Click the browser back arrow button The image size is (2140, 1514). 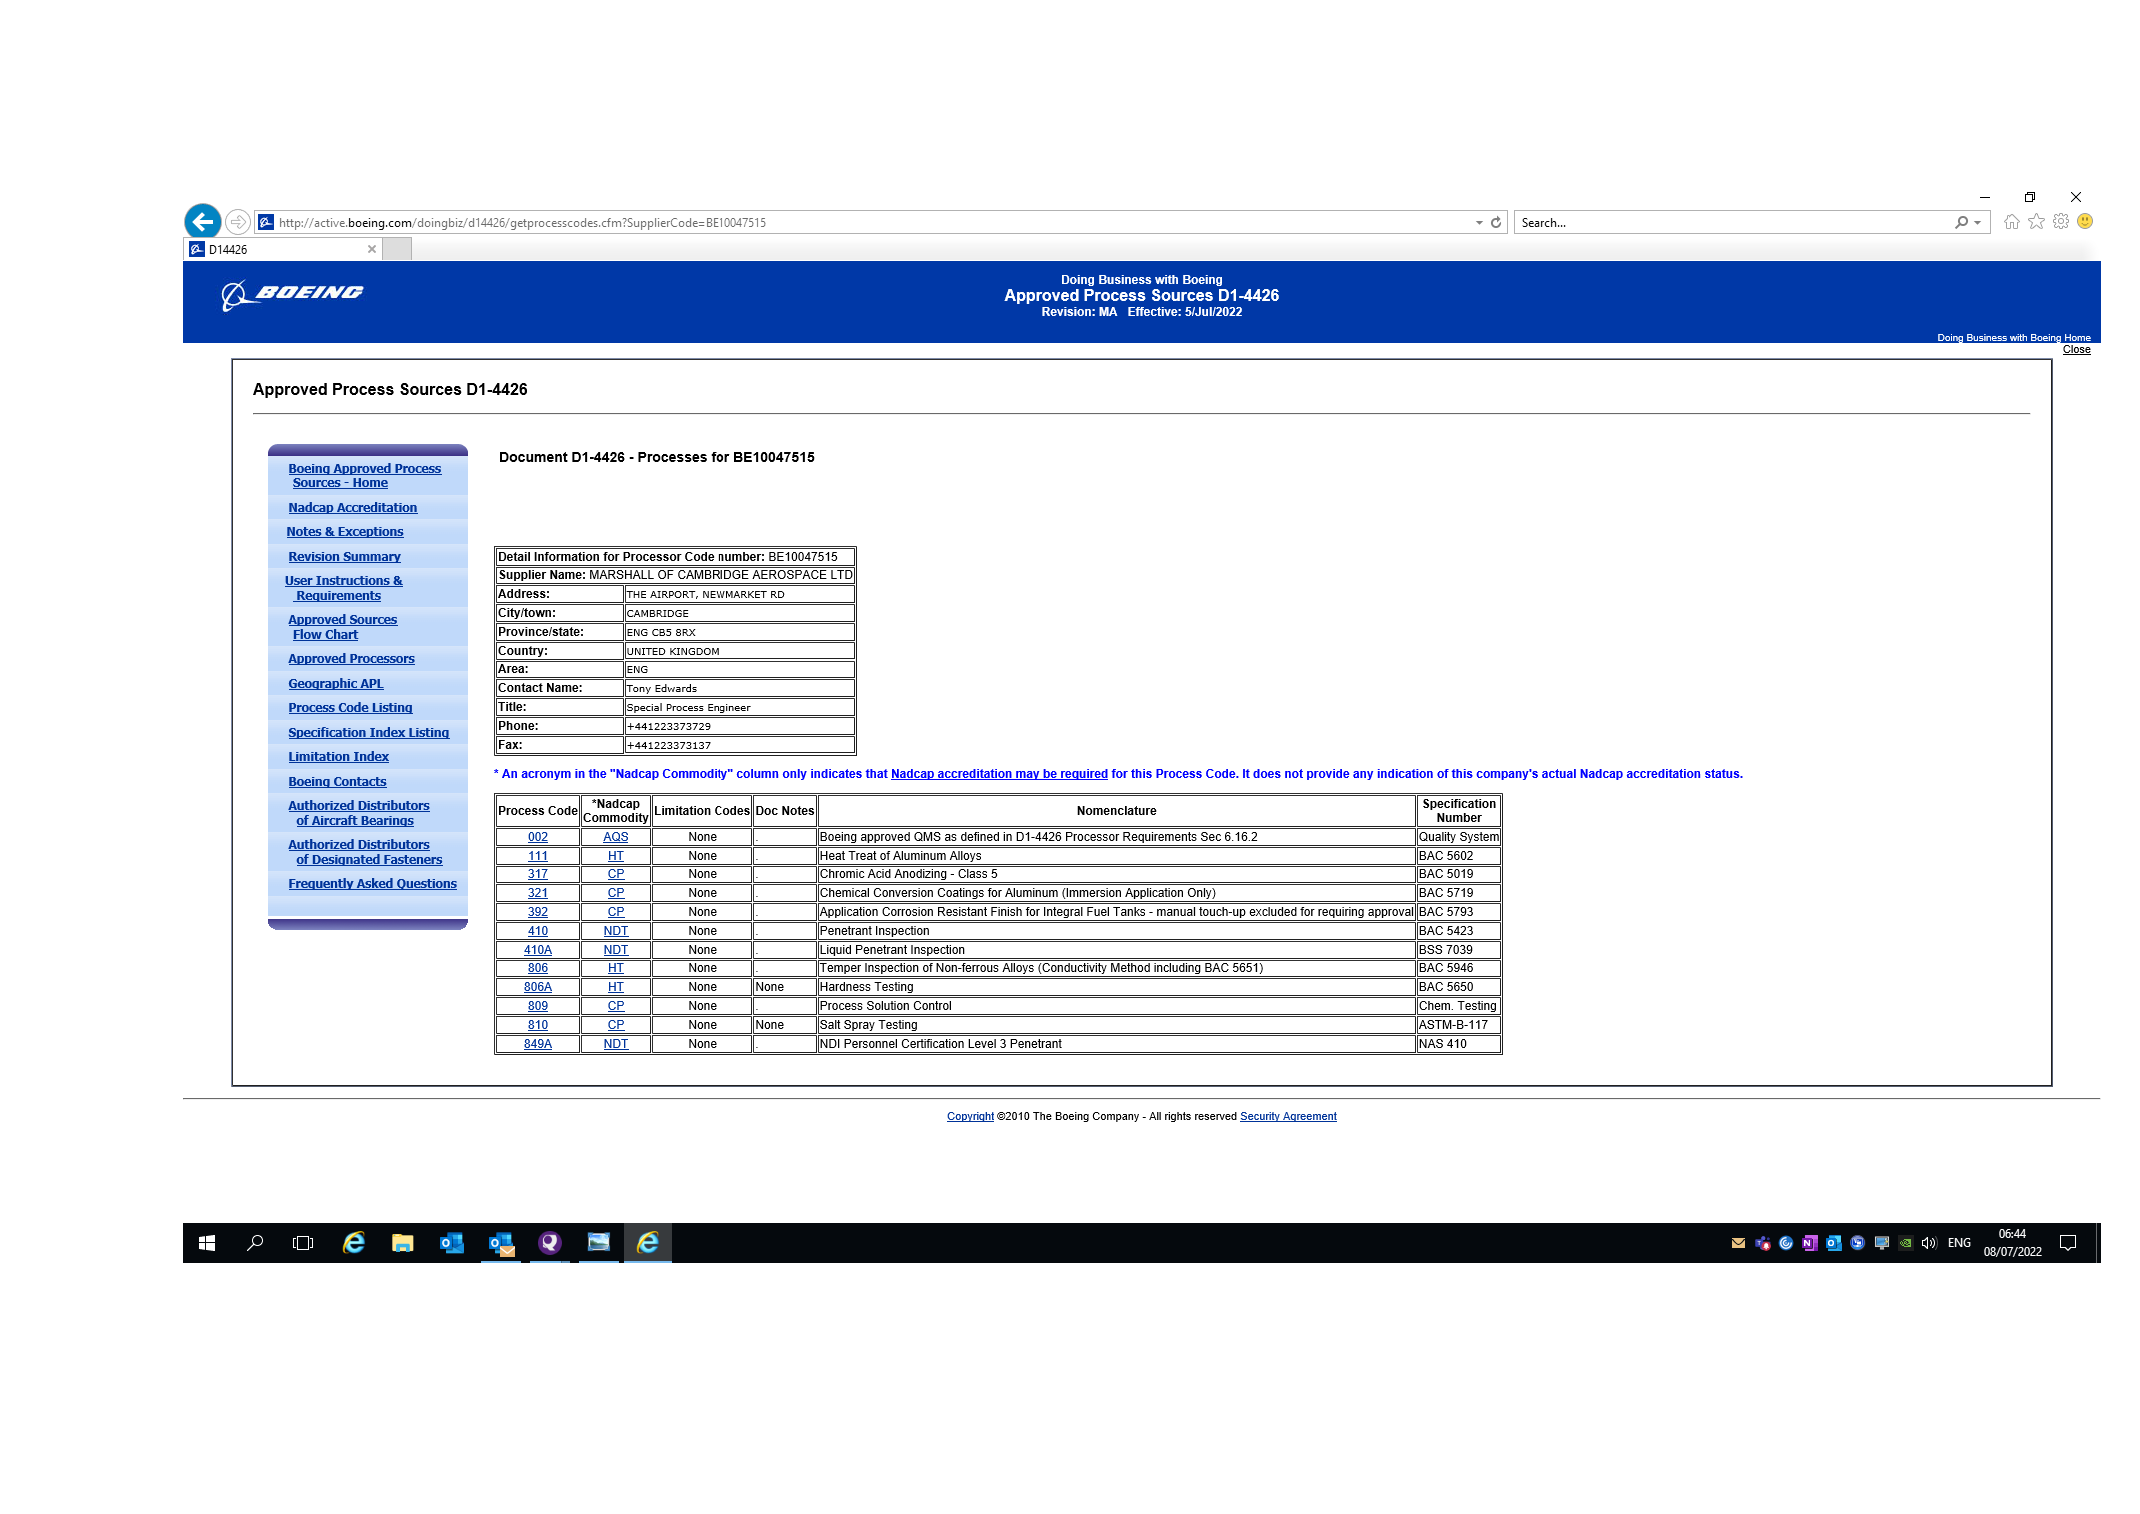pyautogui.click(x=203, y=222)
